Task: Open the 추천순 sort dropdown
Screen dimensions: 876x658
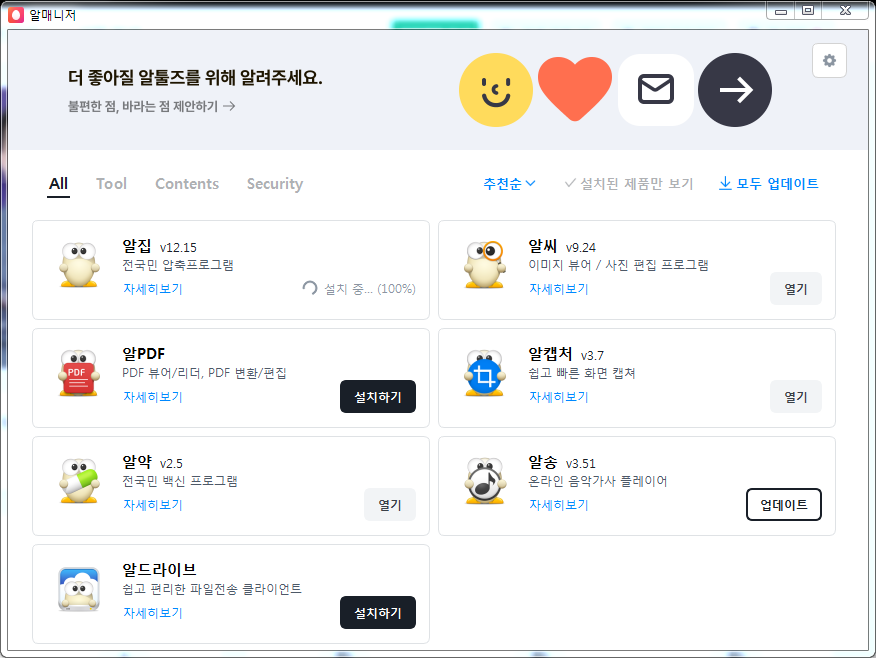Action: point(508,183)
